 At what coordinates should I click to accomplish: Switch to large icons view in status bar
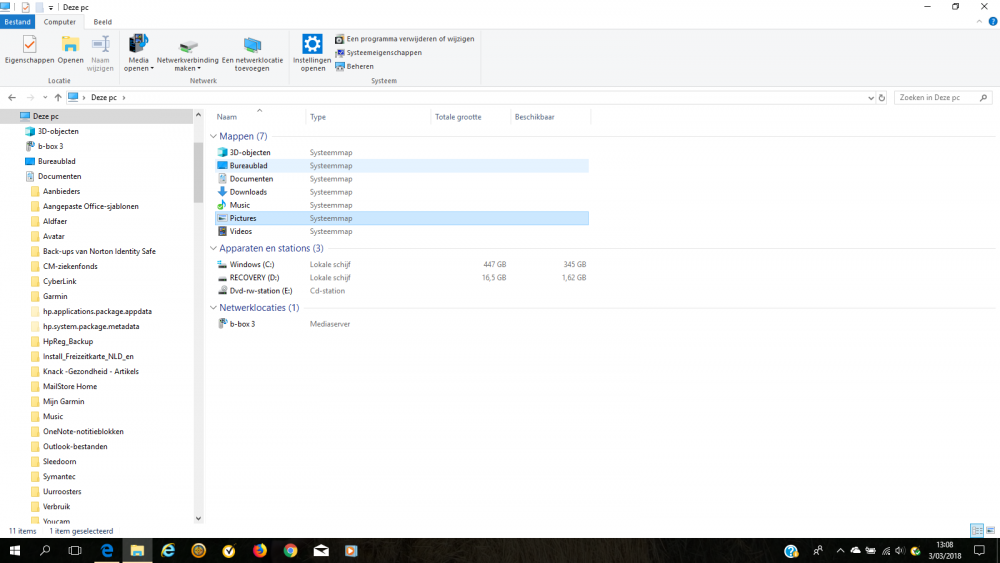coord(990,531)
